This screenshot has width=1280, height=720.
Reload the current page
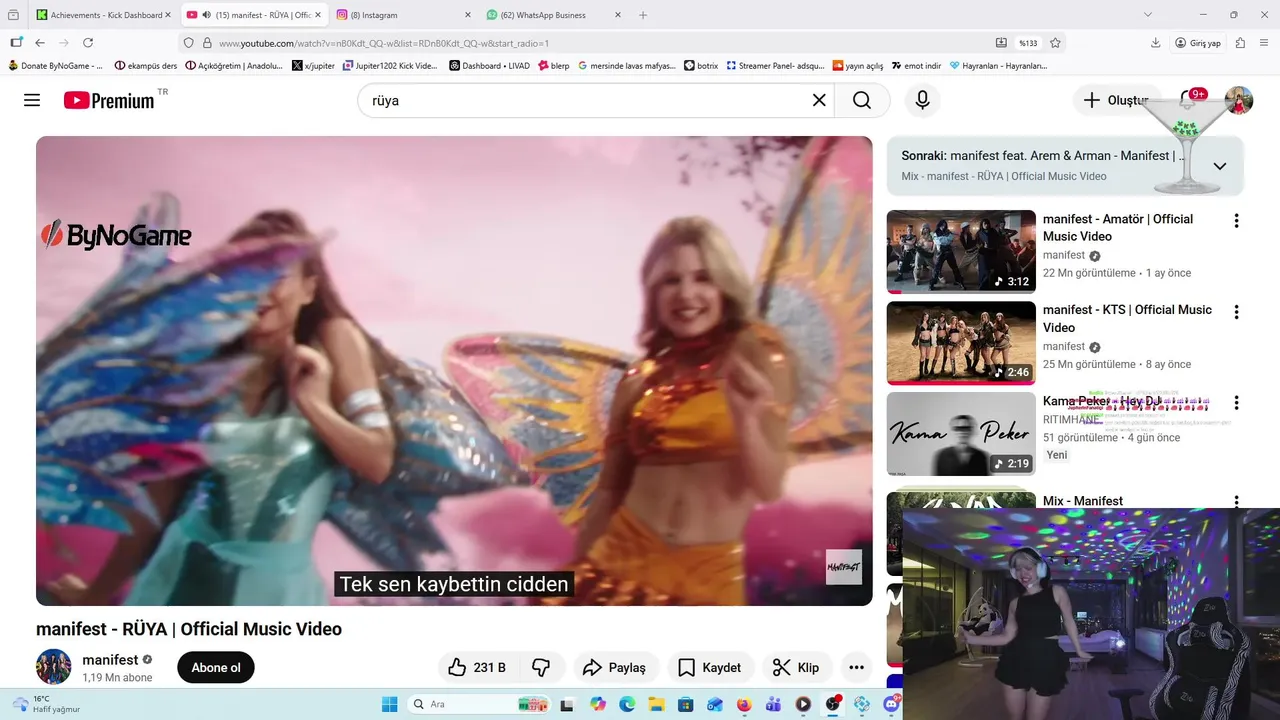[x=88, y=43]
